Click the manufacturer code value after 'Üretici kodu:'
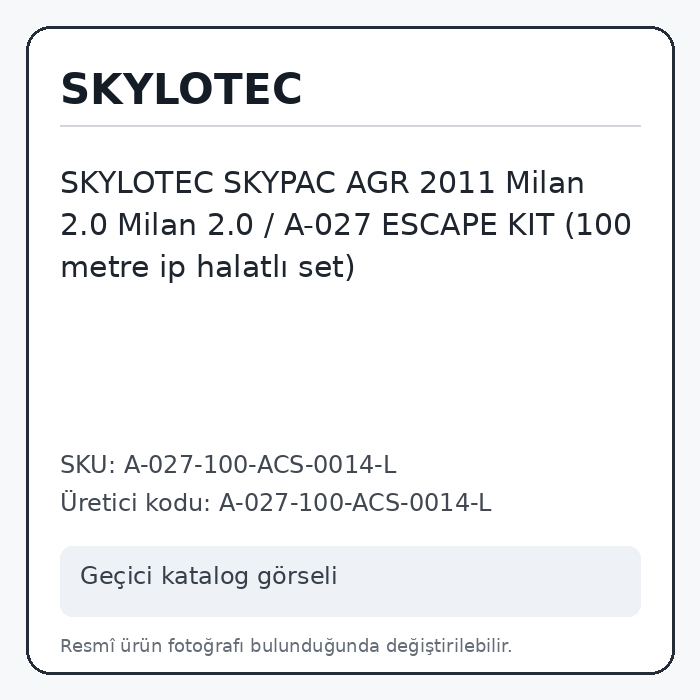Screen dimensions: 700x700 click(x=355, y=502)
